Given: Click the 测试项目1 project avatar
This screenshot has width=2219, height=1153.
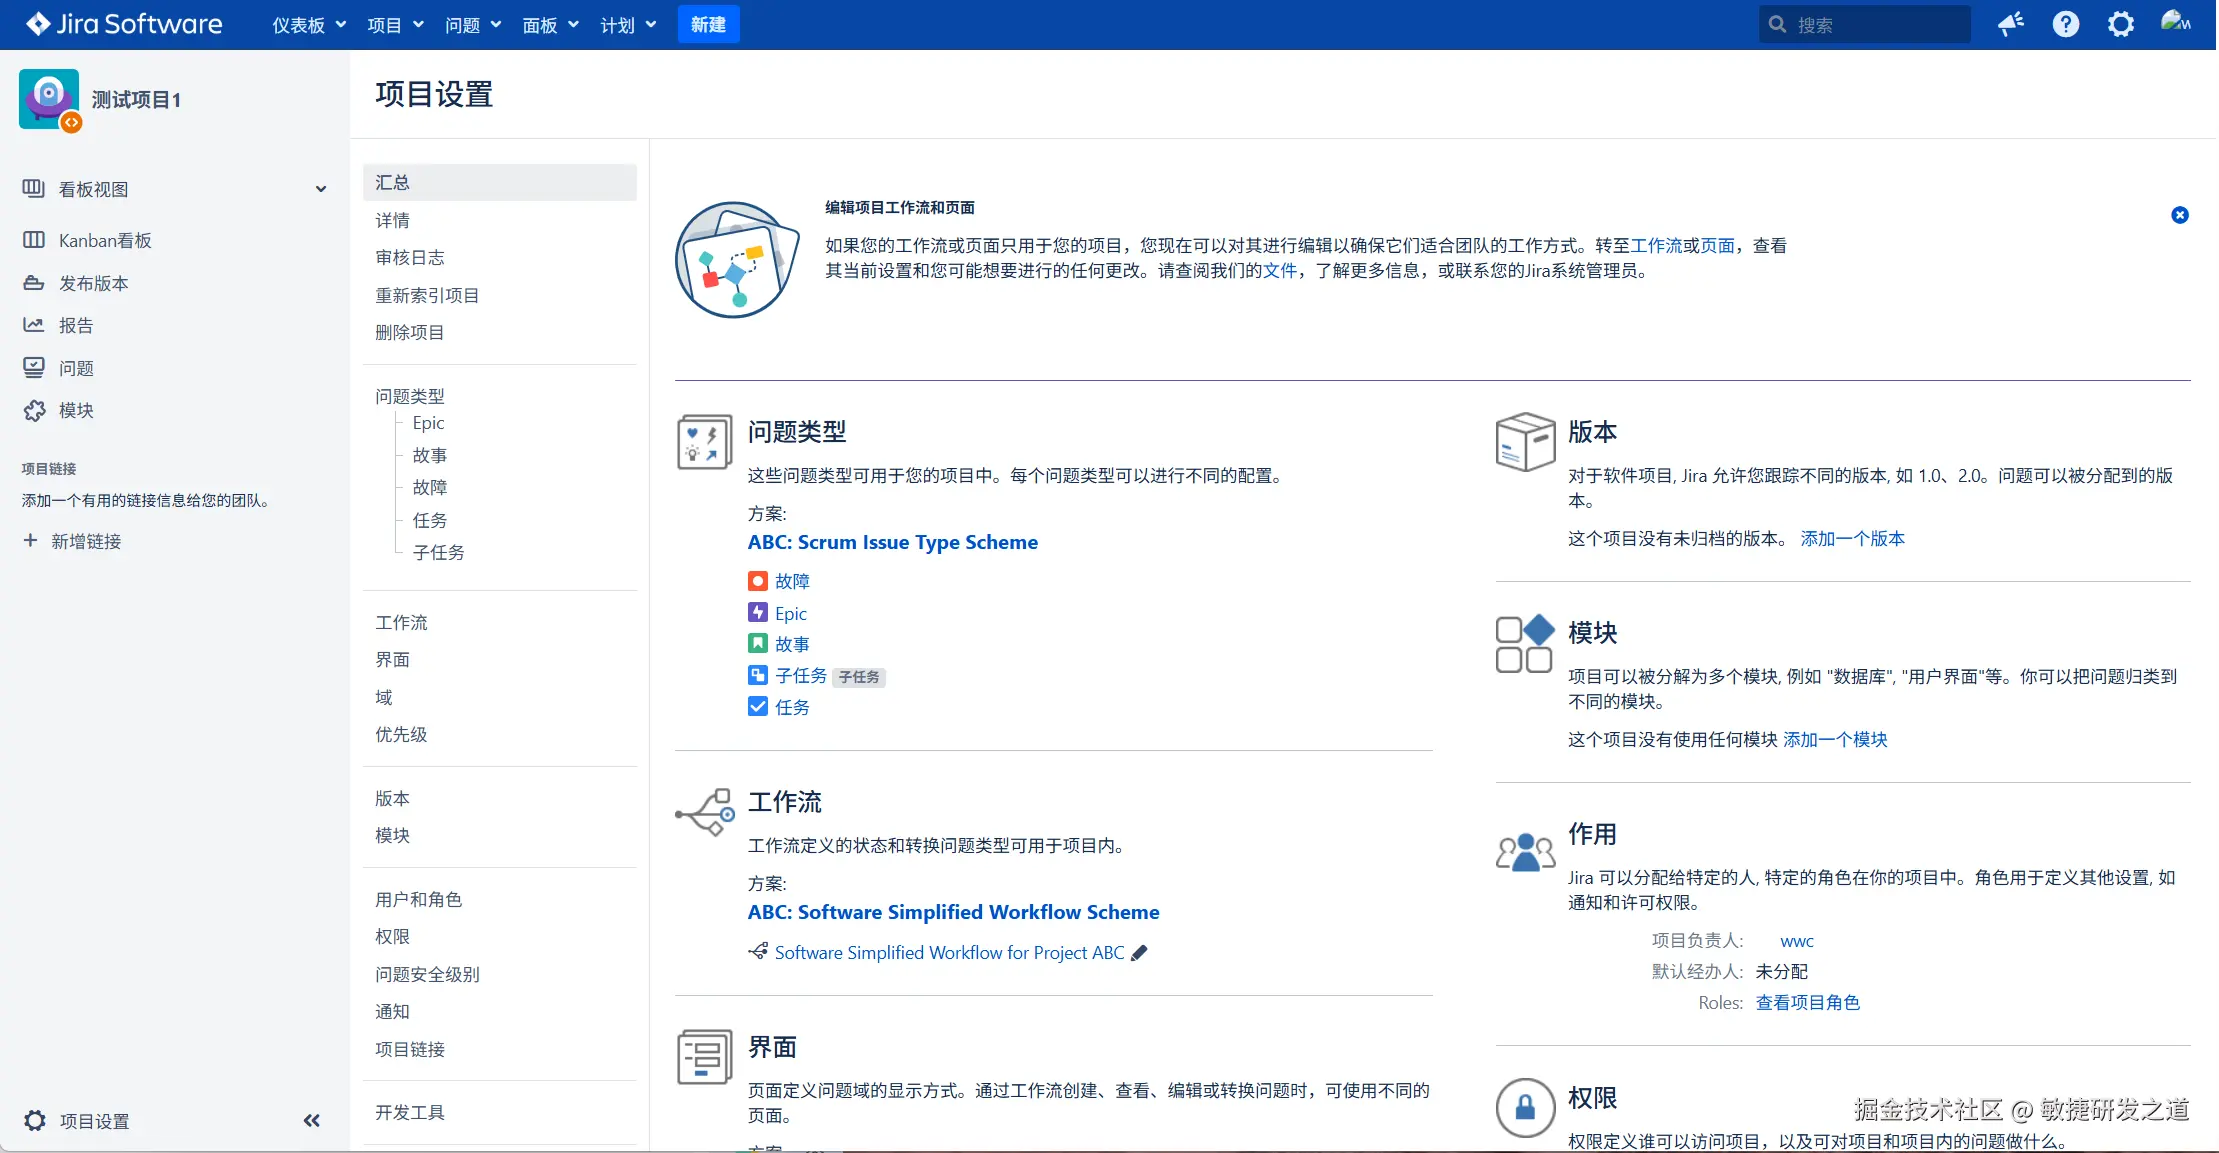Looking at the screenshot, I should [48, 98].
